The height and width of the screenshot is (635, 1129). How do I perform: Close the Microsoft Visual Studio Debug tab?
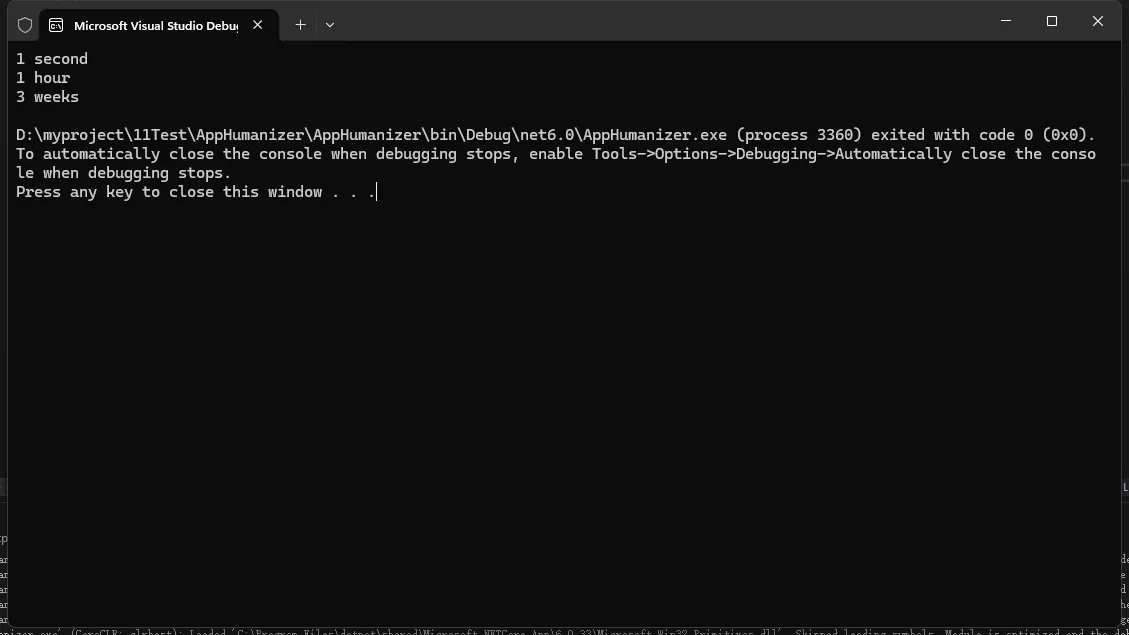pos(258,25)
